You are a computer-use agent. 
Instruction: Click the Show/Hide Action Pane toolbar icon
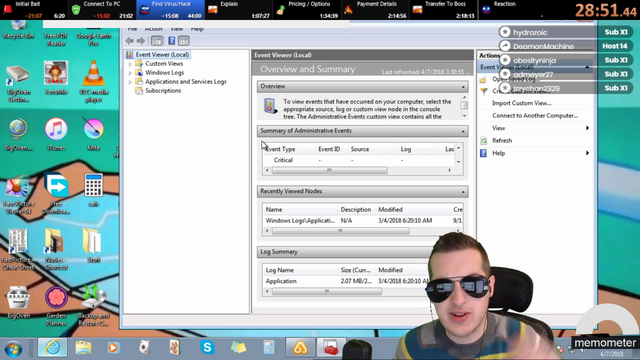pyautogui.click(x=184, y=41)
